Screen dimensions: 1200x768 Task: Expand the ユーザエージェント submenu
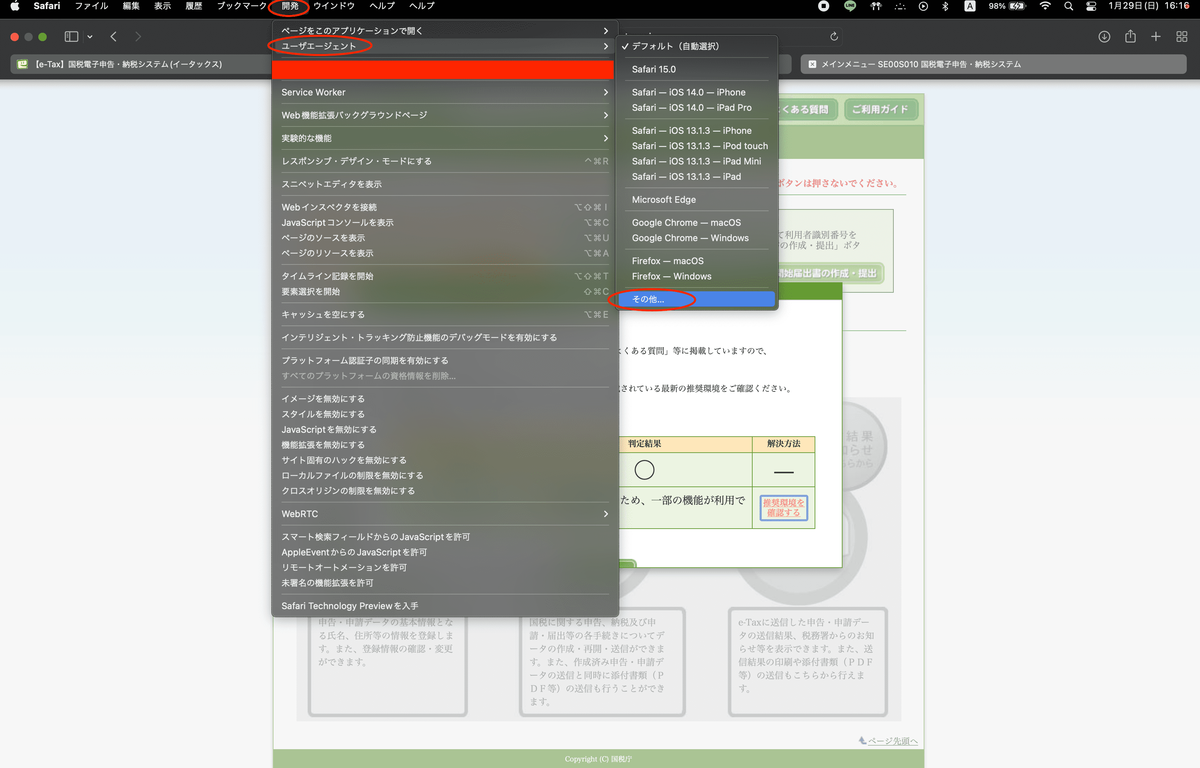(445, 46)
